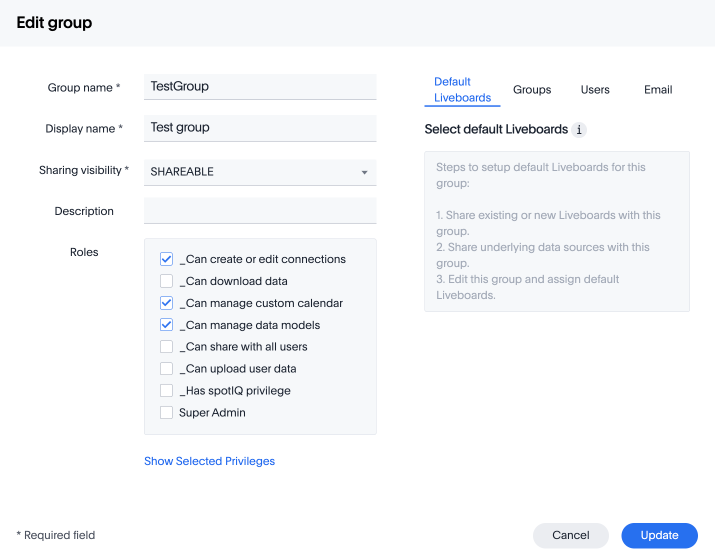The image size is (715, 555).
Task: Open the Groups tab
Action: click(x=532, y=90)
